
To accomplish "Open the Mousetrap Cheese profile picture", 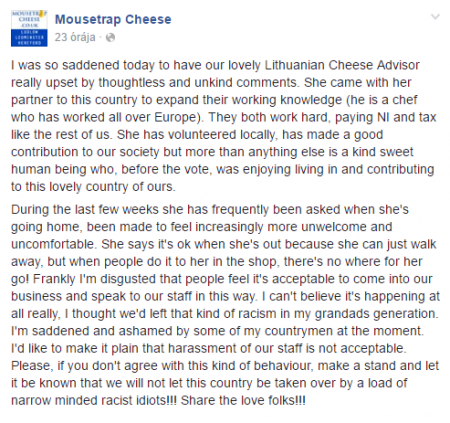I will click(x=29, y=28).
